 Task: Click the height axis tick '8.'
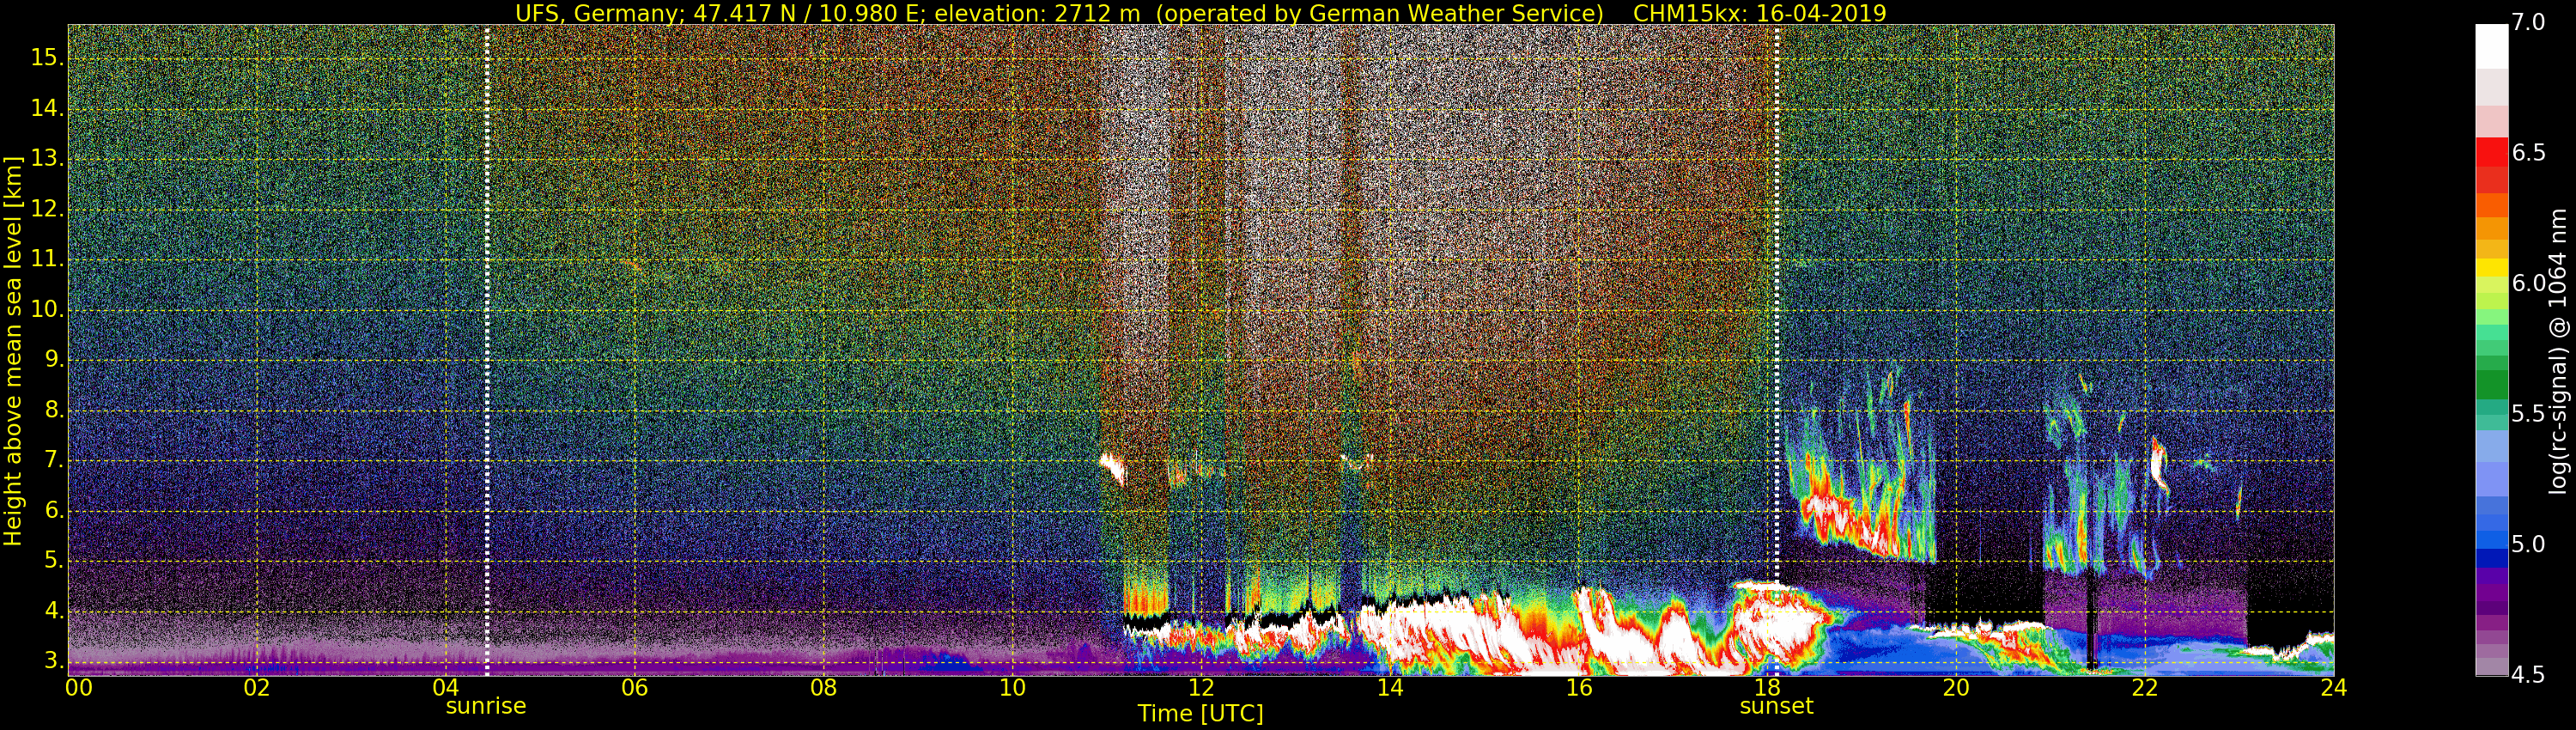click(x=53, y=410)
